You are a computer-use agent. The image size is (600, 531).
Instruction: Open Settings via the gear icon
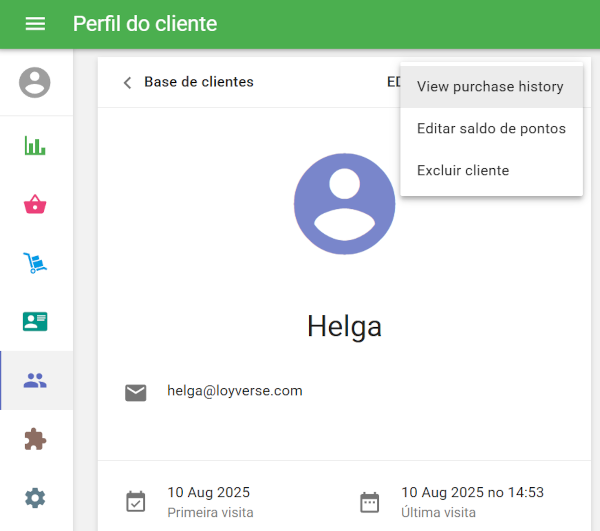[35, 497]
